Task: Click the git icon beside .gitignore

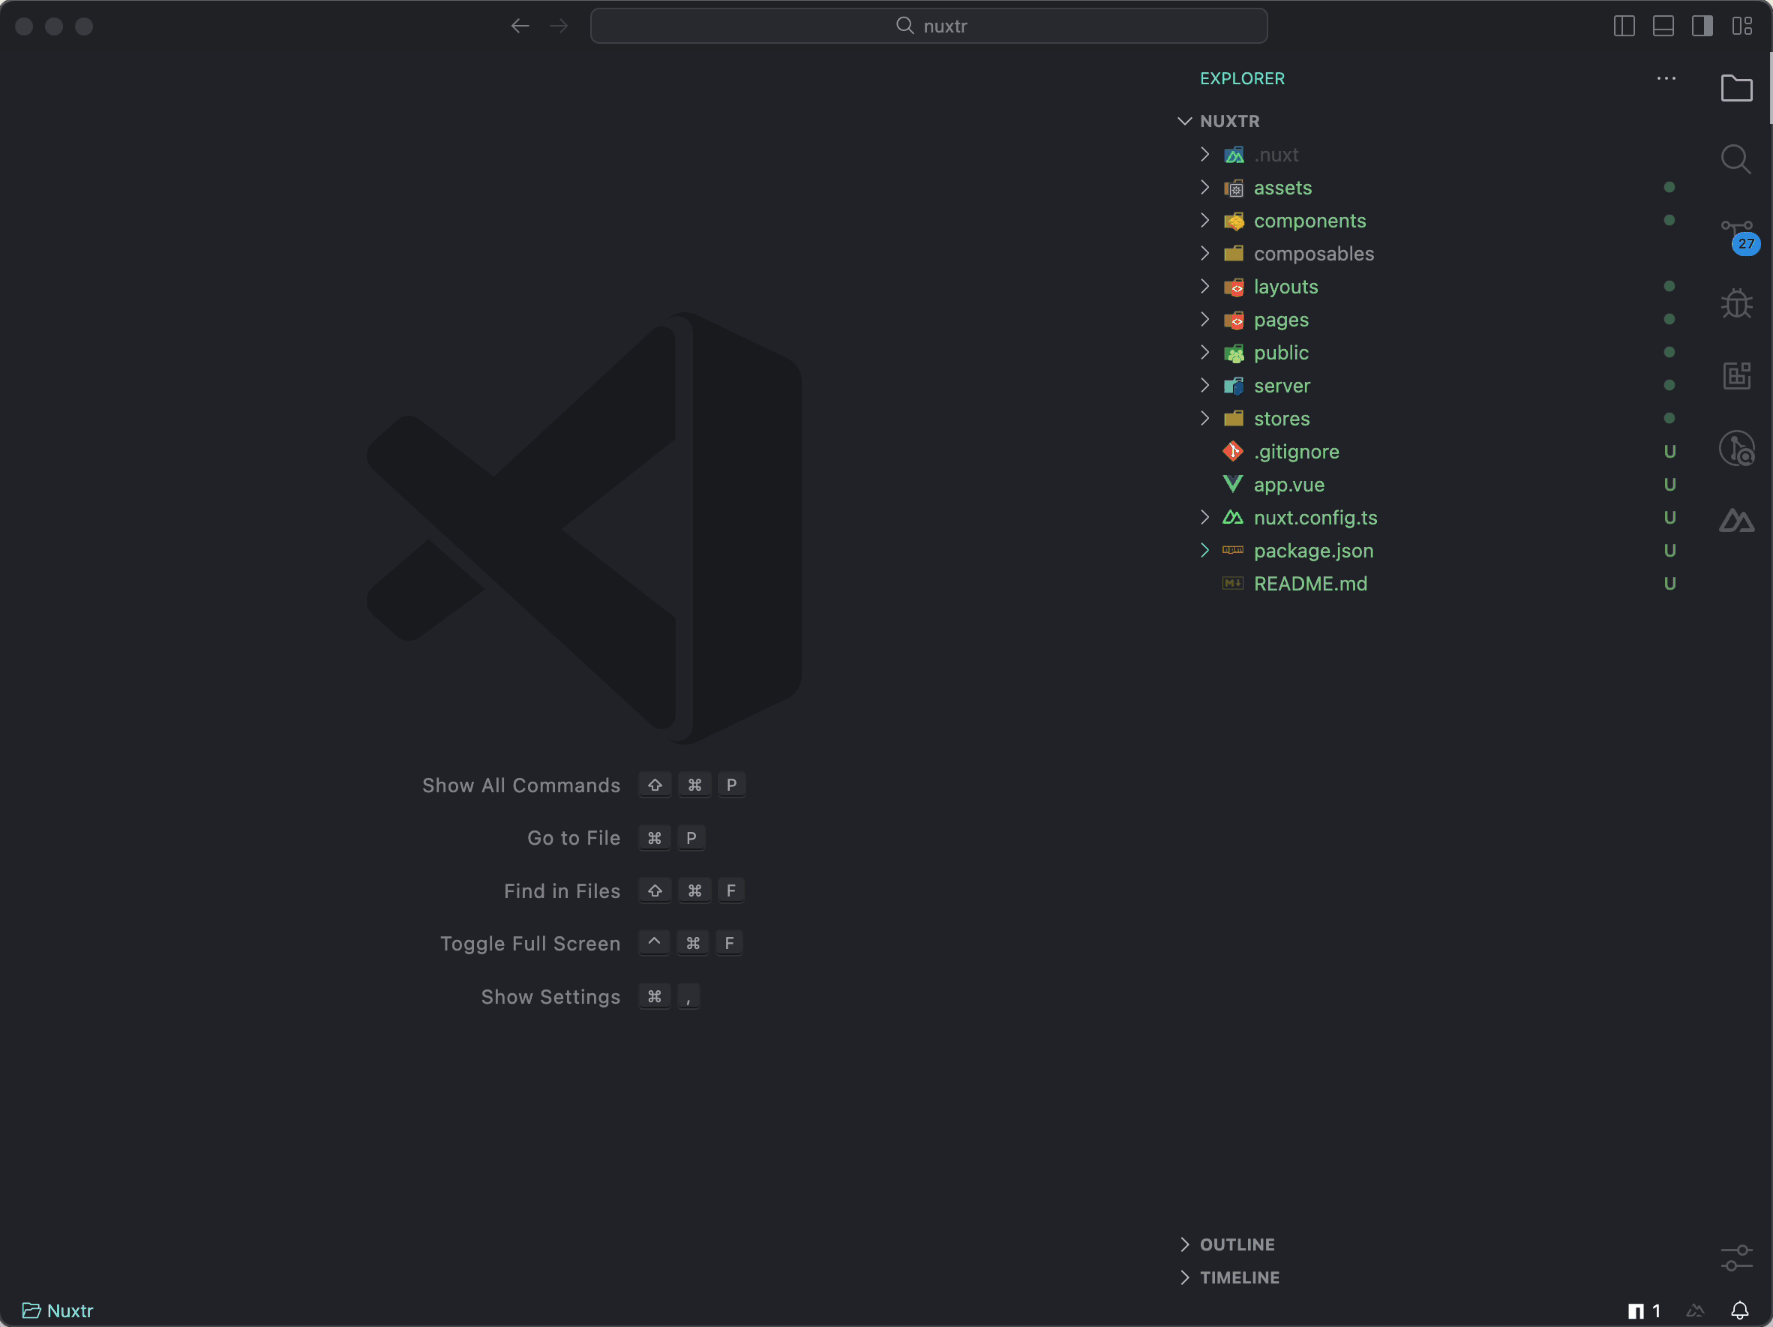Action: click(x=1233, y=451)
